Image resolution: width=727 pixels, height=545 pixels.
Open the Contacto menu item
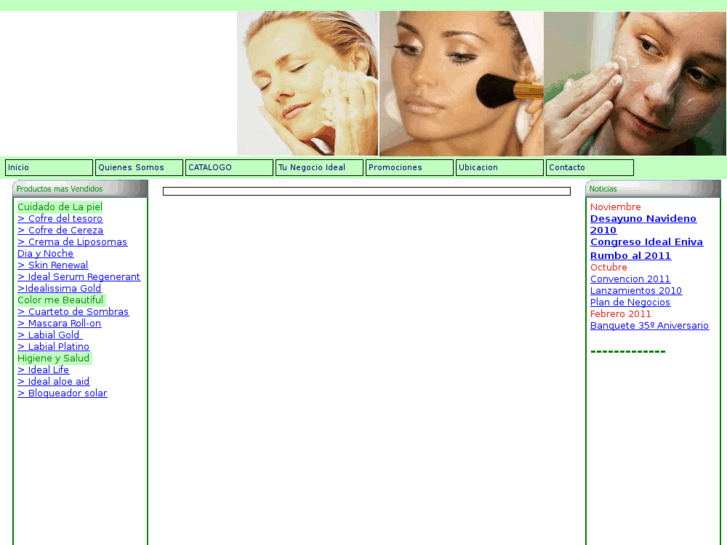coord(590,167)
